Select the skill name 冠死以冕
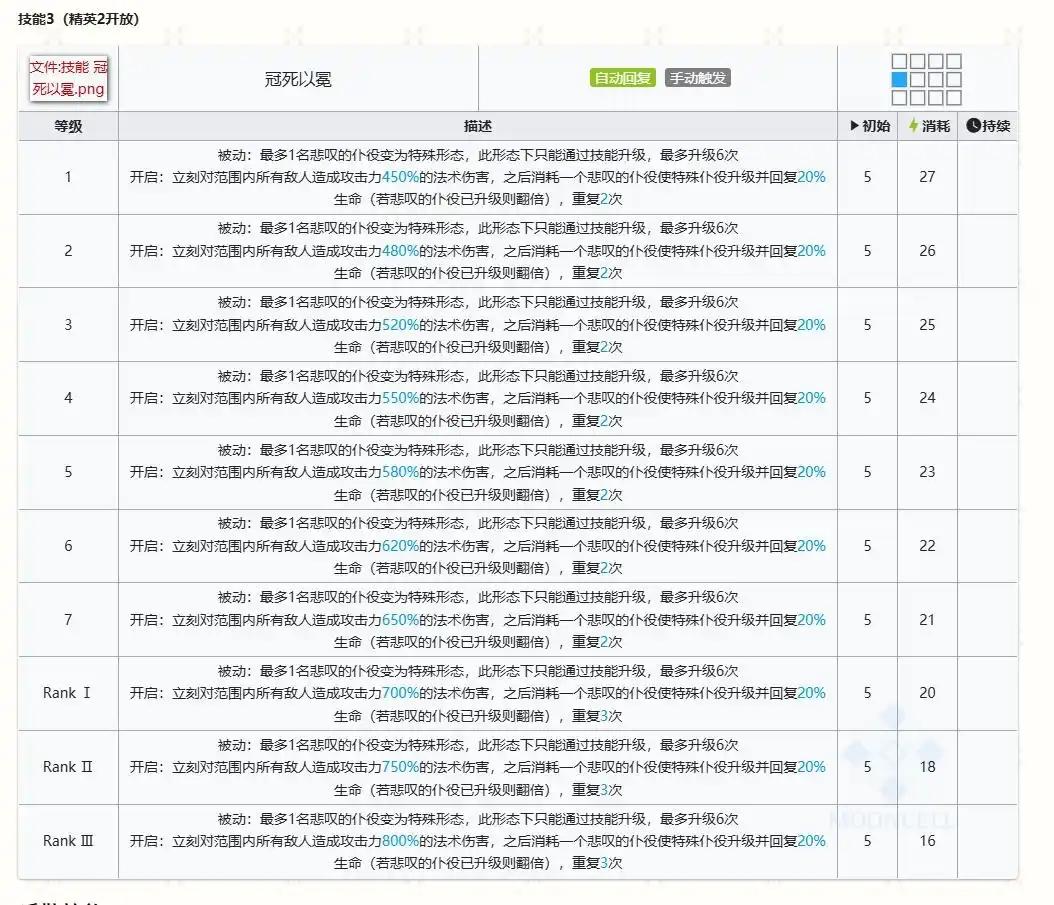Image resolution: width=1054 pixels, height=905 pixels. click(297, 79)
